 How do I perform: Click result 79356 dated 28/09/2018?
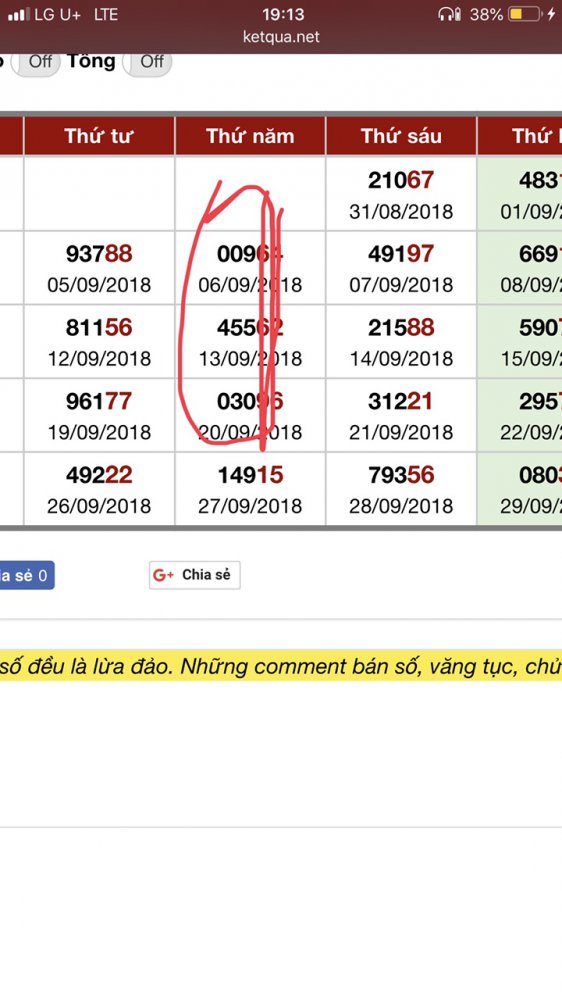click(x=401, y=489)
